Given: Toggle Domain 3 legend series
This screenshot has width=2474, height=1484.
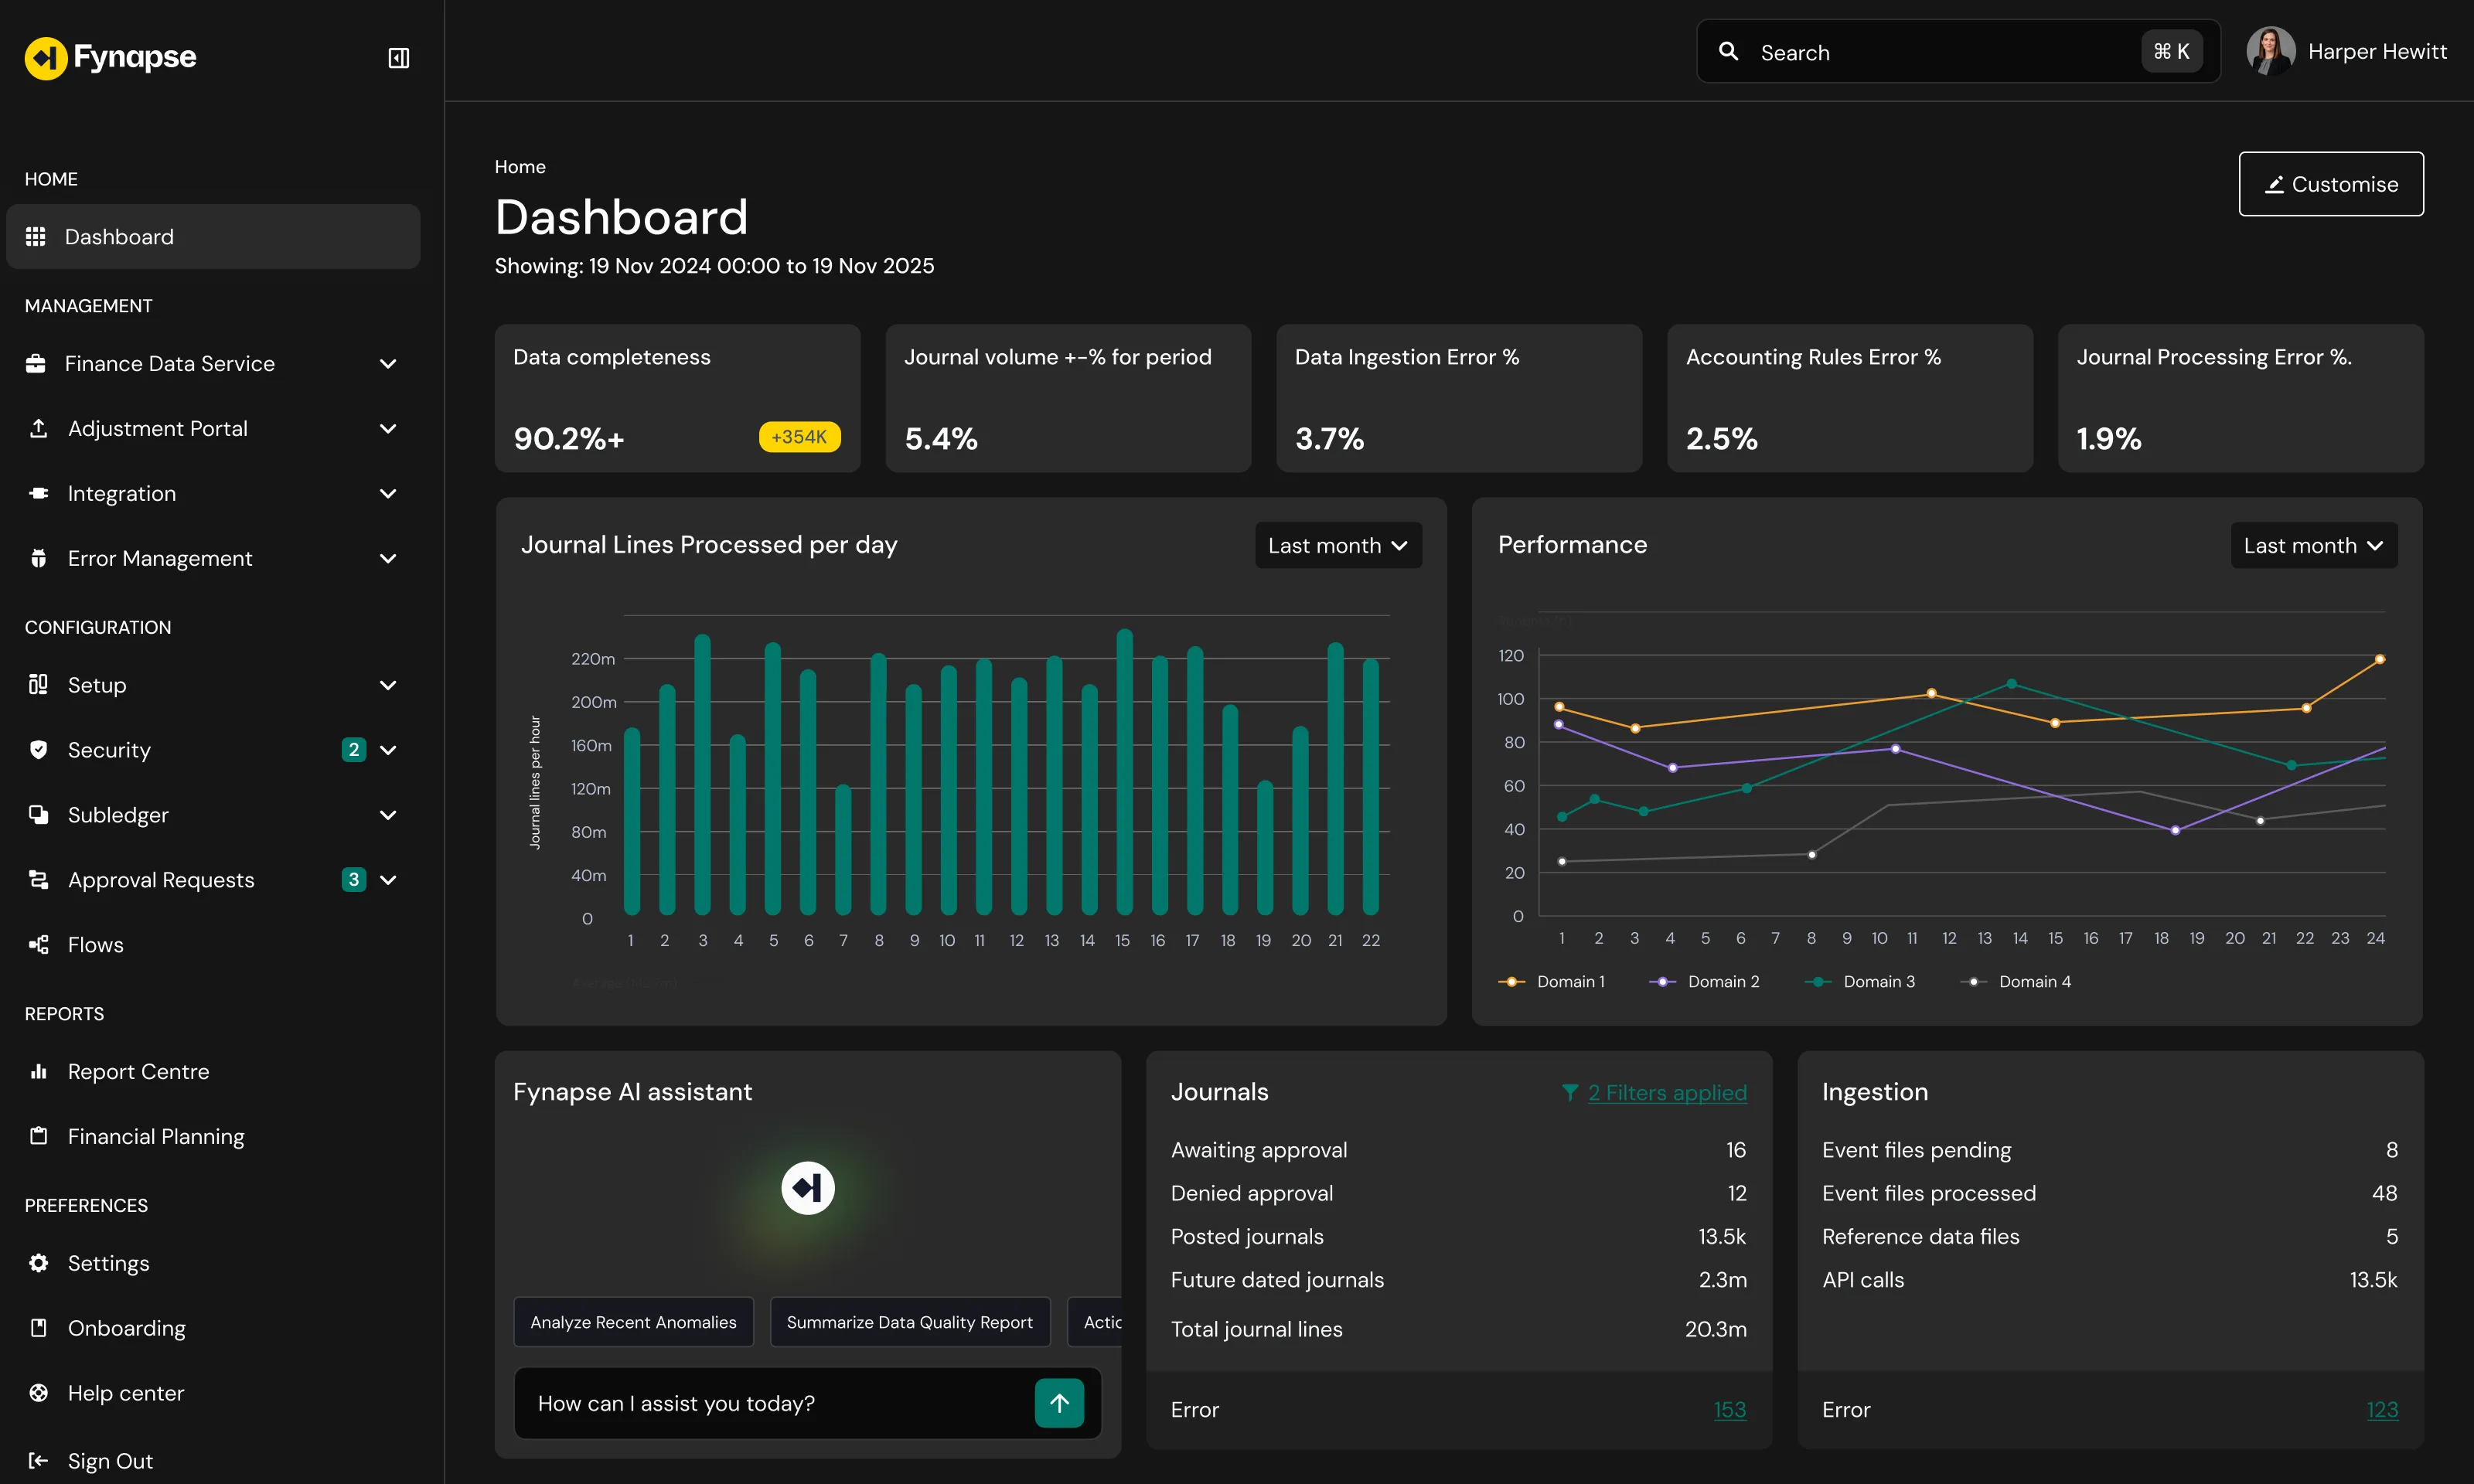Looking at the screenshot, I should point(1860,982).
